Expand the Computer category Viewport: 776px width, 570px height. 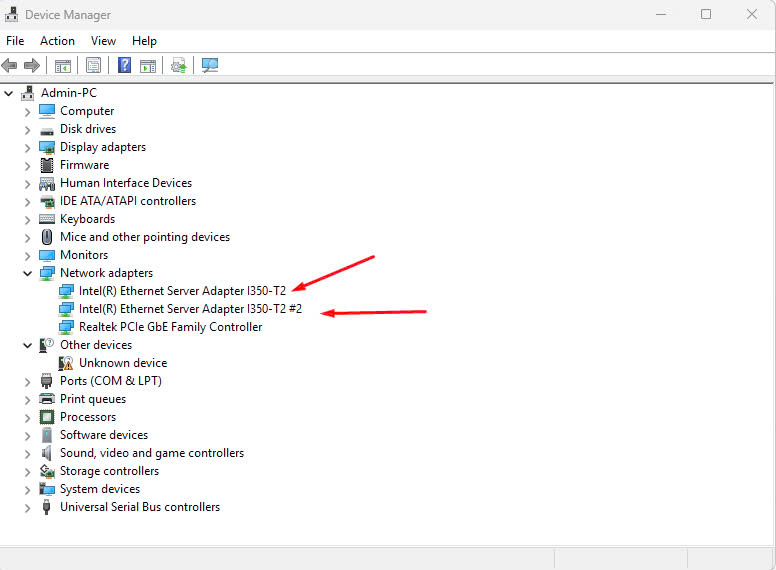click(x=28, y=112)
